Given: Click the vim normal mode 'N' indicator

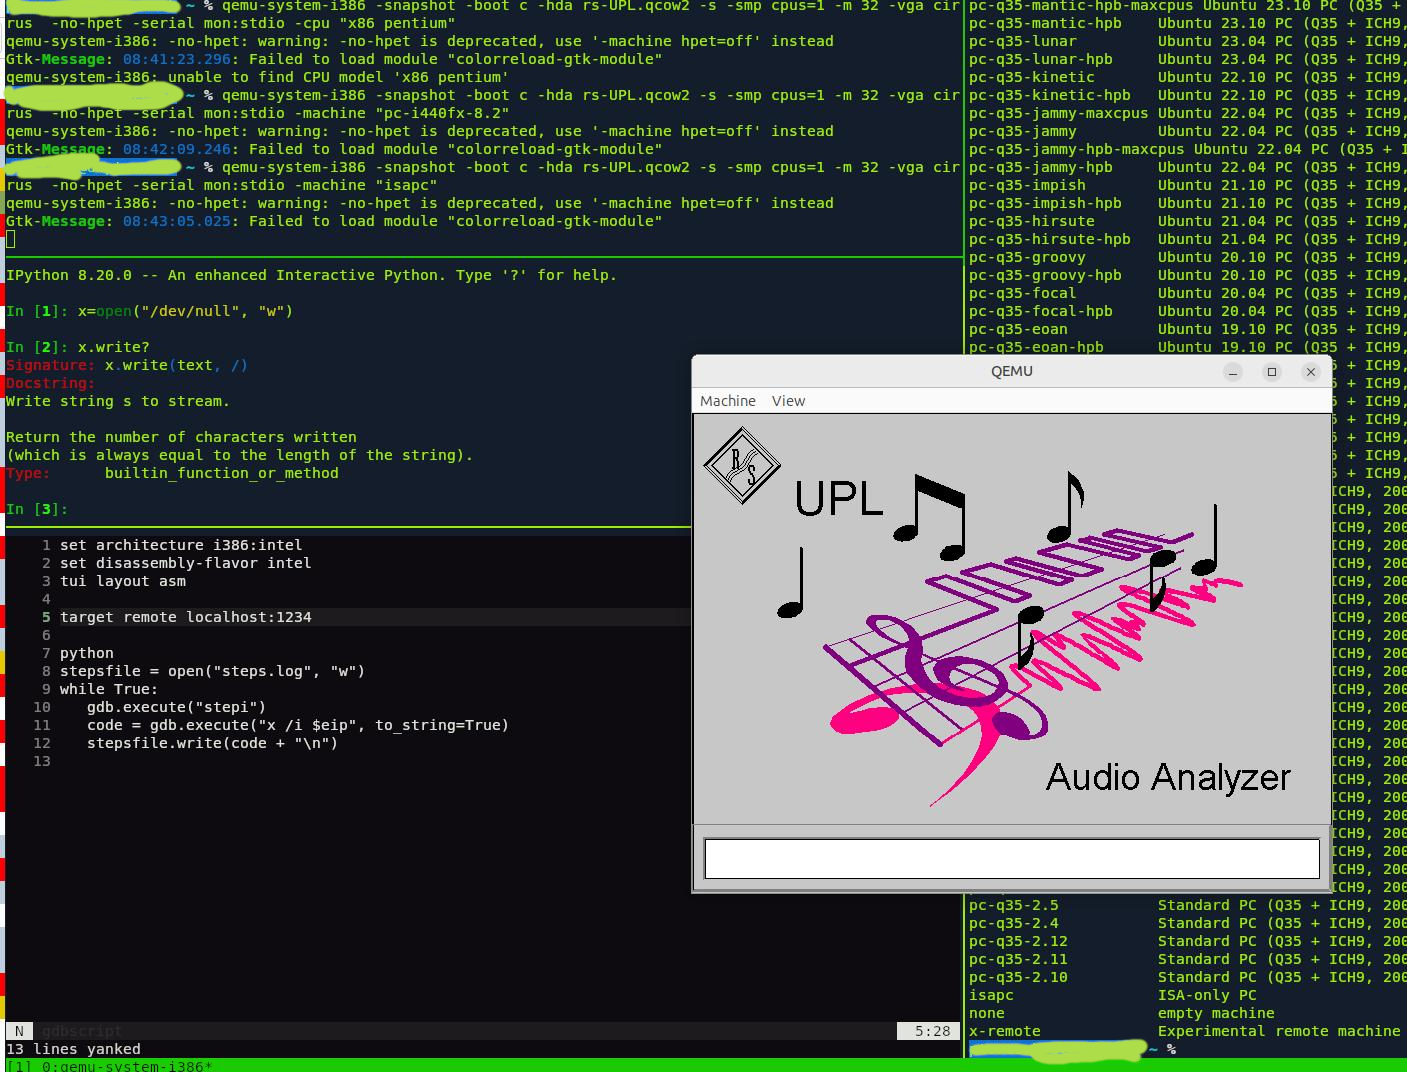Looking at the screenshot, I should coord(19,1031).
